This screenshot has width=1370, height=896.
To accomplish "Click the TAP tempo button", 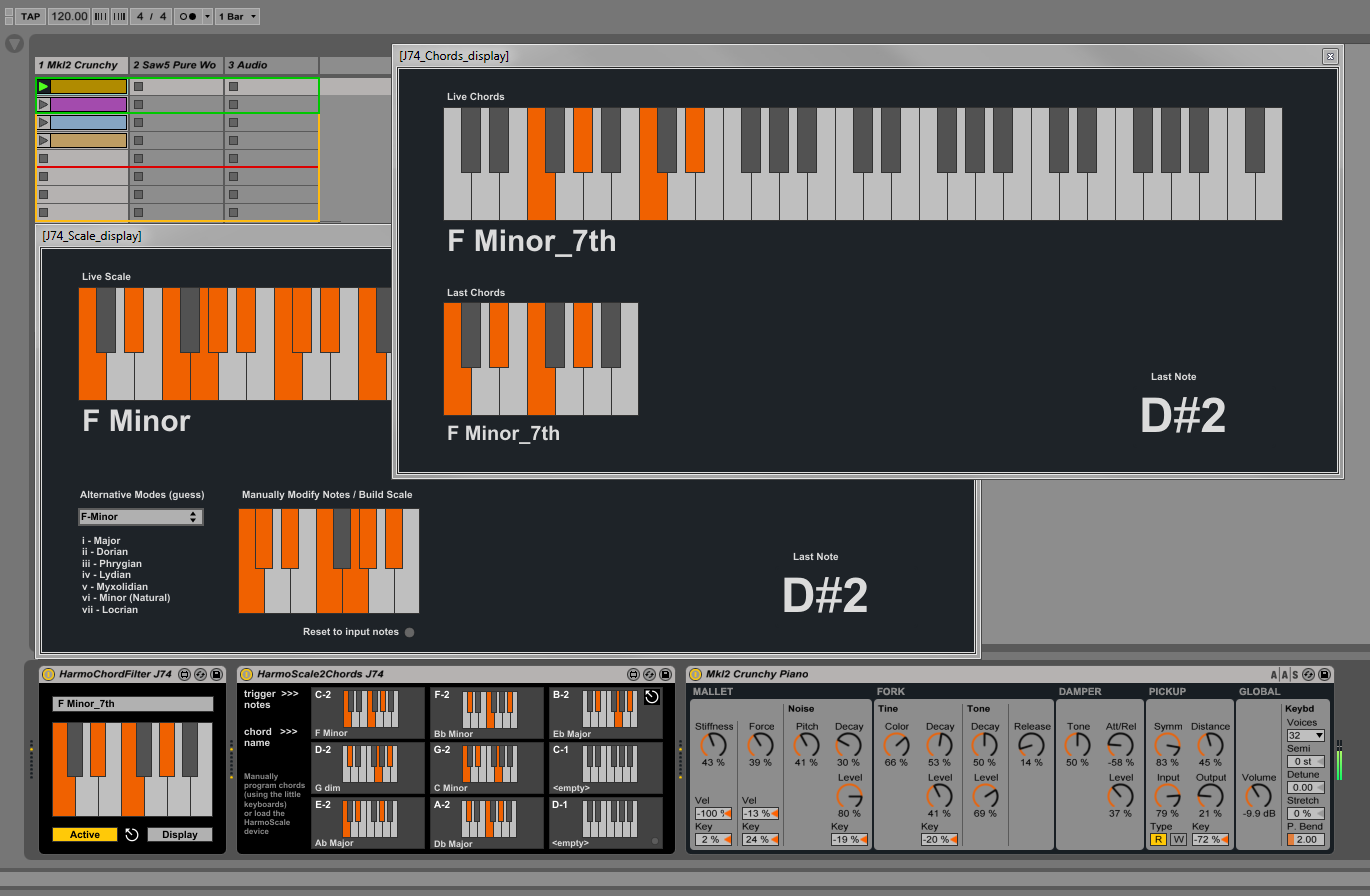I will (x=31, y=16).
